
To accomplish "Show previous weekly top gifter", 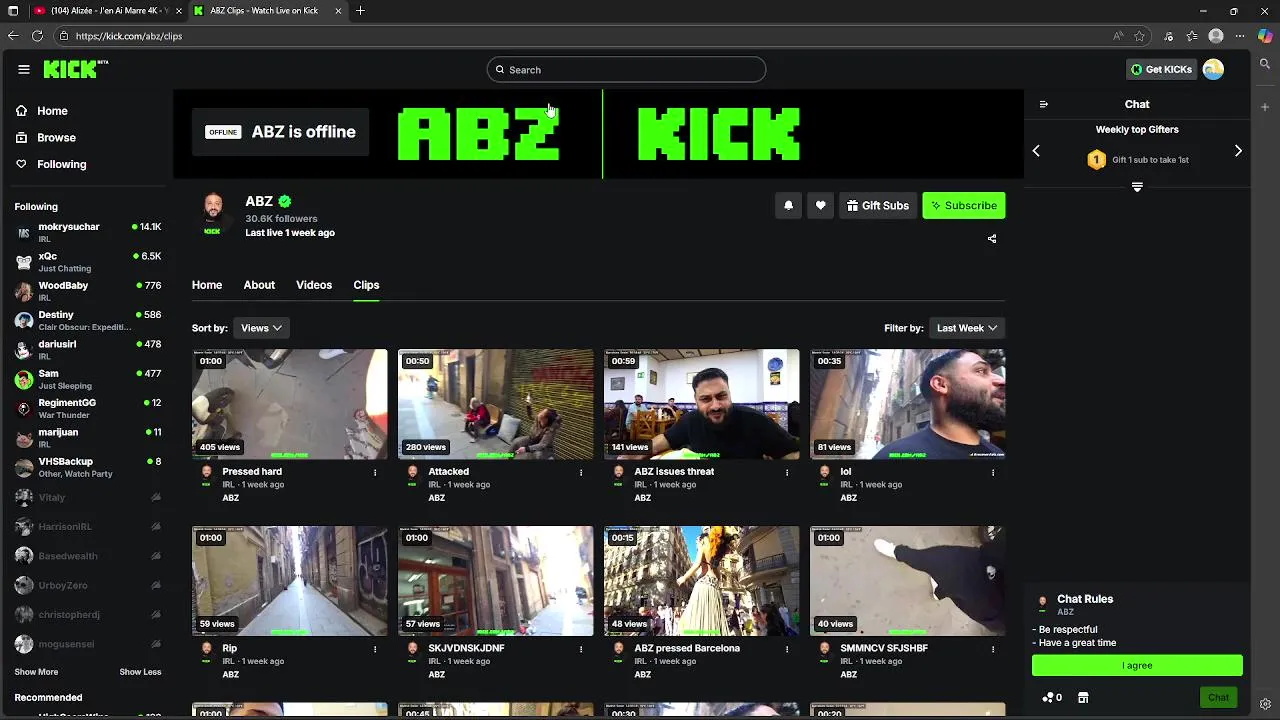I will point(1036,151).
